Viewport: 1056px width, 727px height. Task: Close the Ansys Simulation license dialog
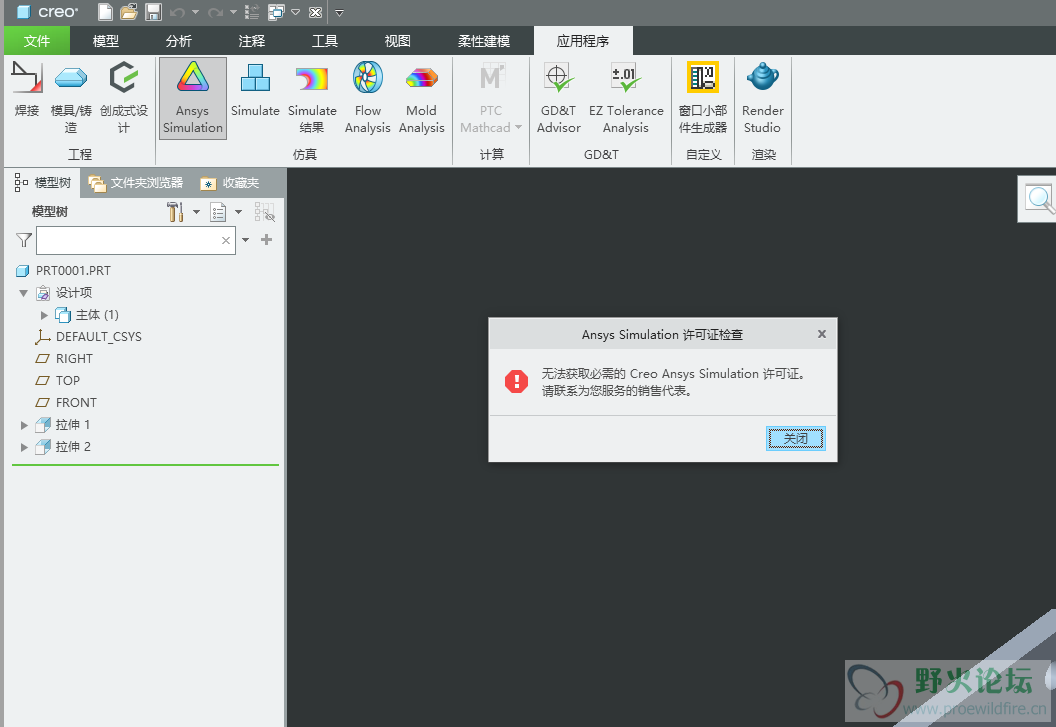point(822,334)
